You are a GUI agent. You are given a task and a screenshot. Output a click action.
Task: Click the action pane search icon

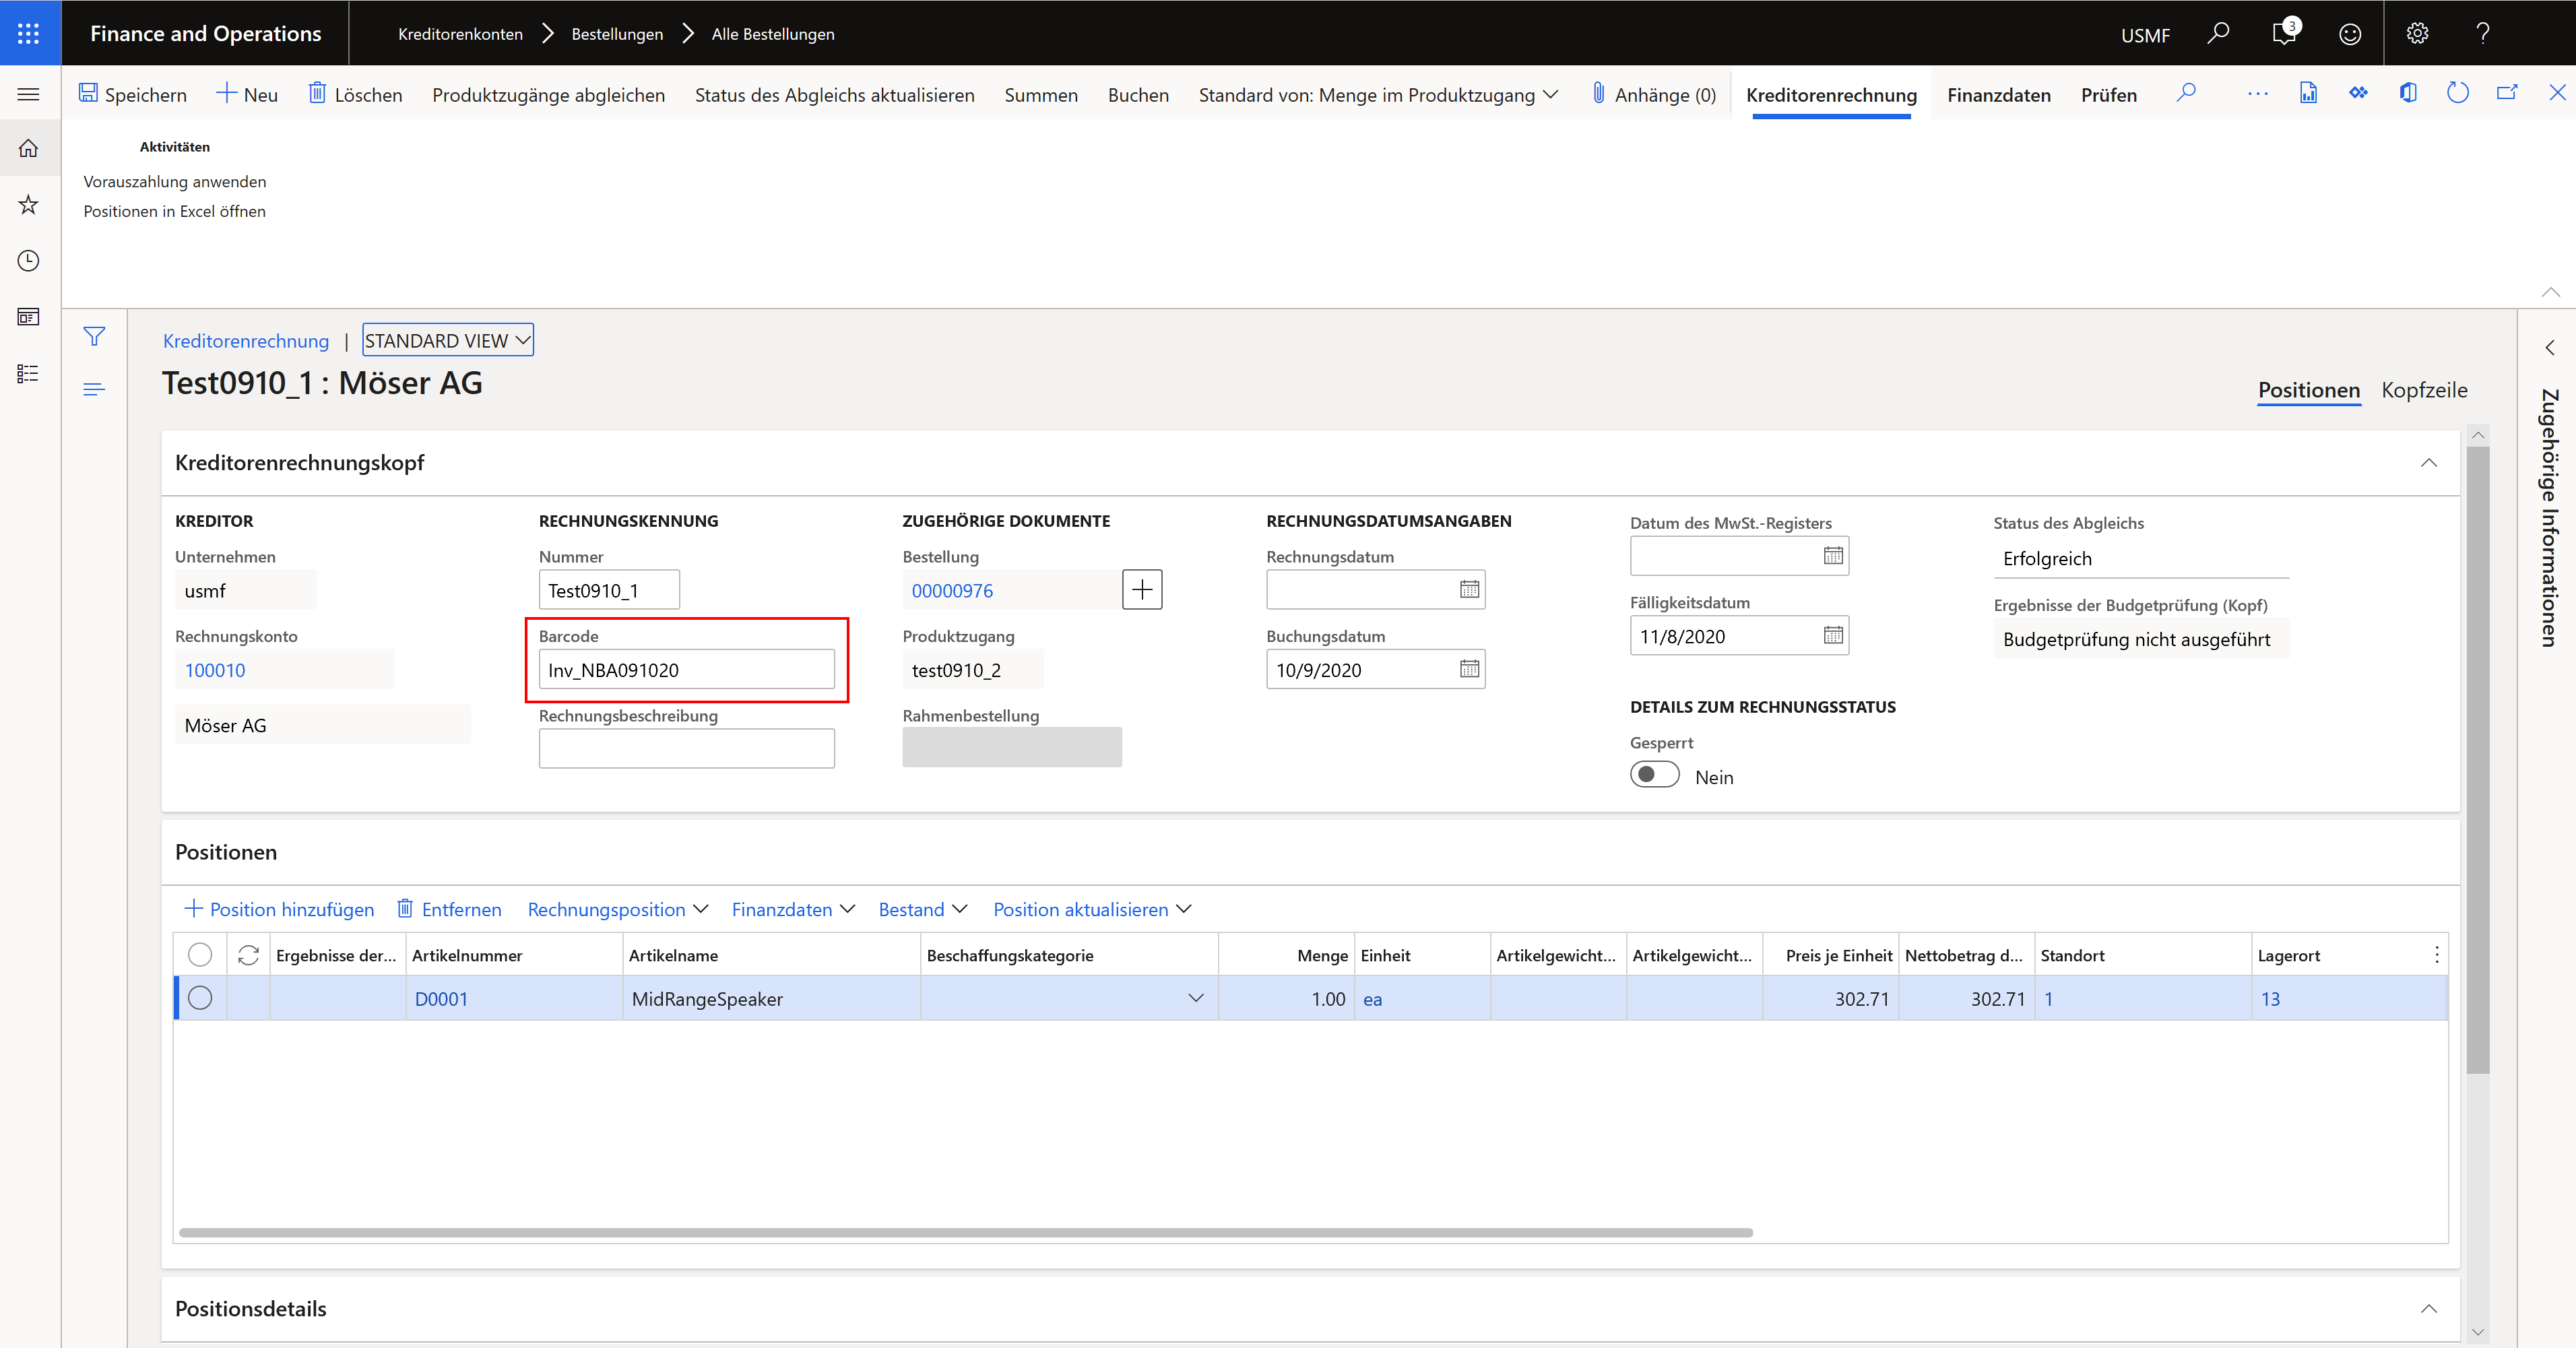coord(2186,93)
